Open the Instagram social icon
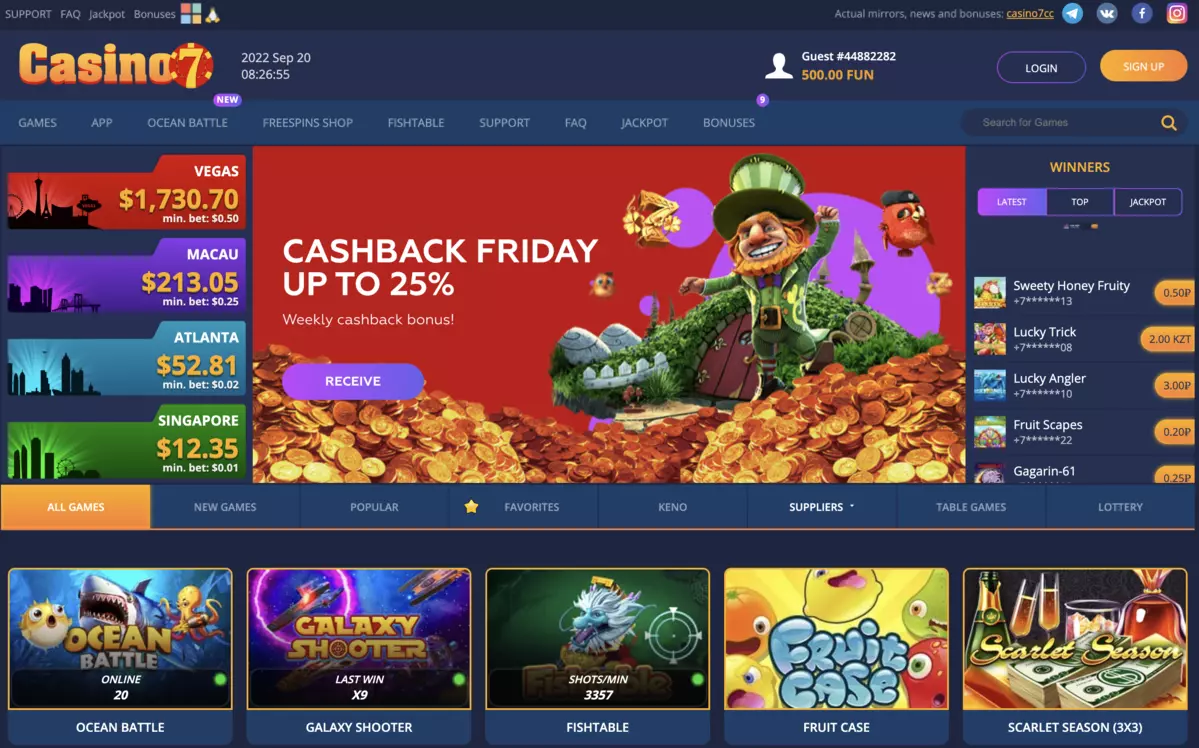1199x748 pixels. pyautogui.click(x=1177, y=13)
